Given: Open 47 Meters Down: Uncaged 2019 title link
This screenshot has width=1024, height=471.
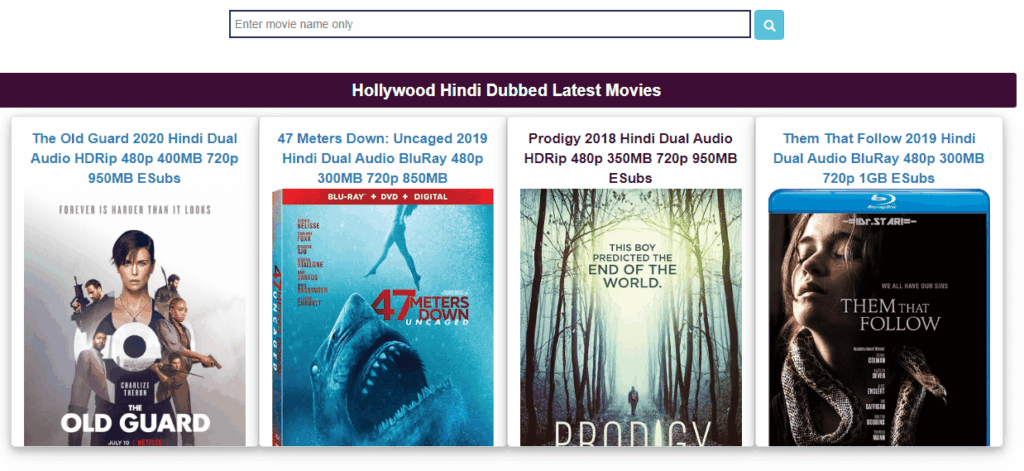Looking at the screenshot, I should (382, 158).
